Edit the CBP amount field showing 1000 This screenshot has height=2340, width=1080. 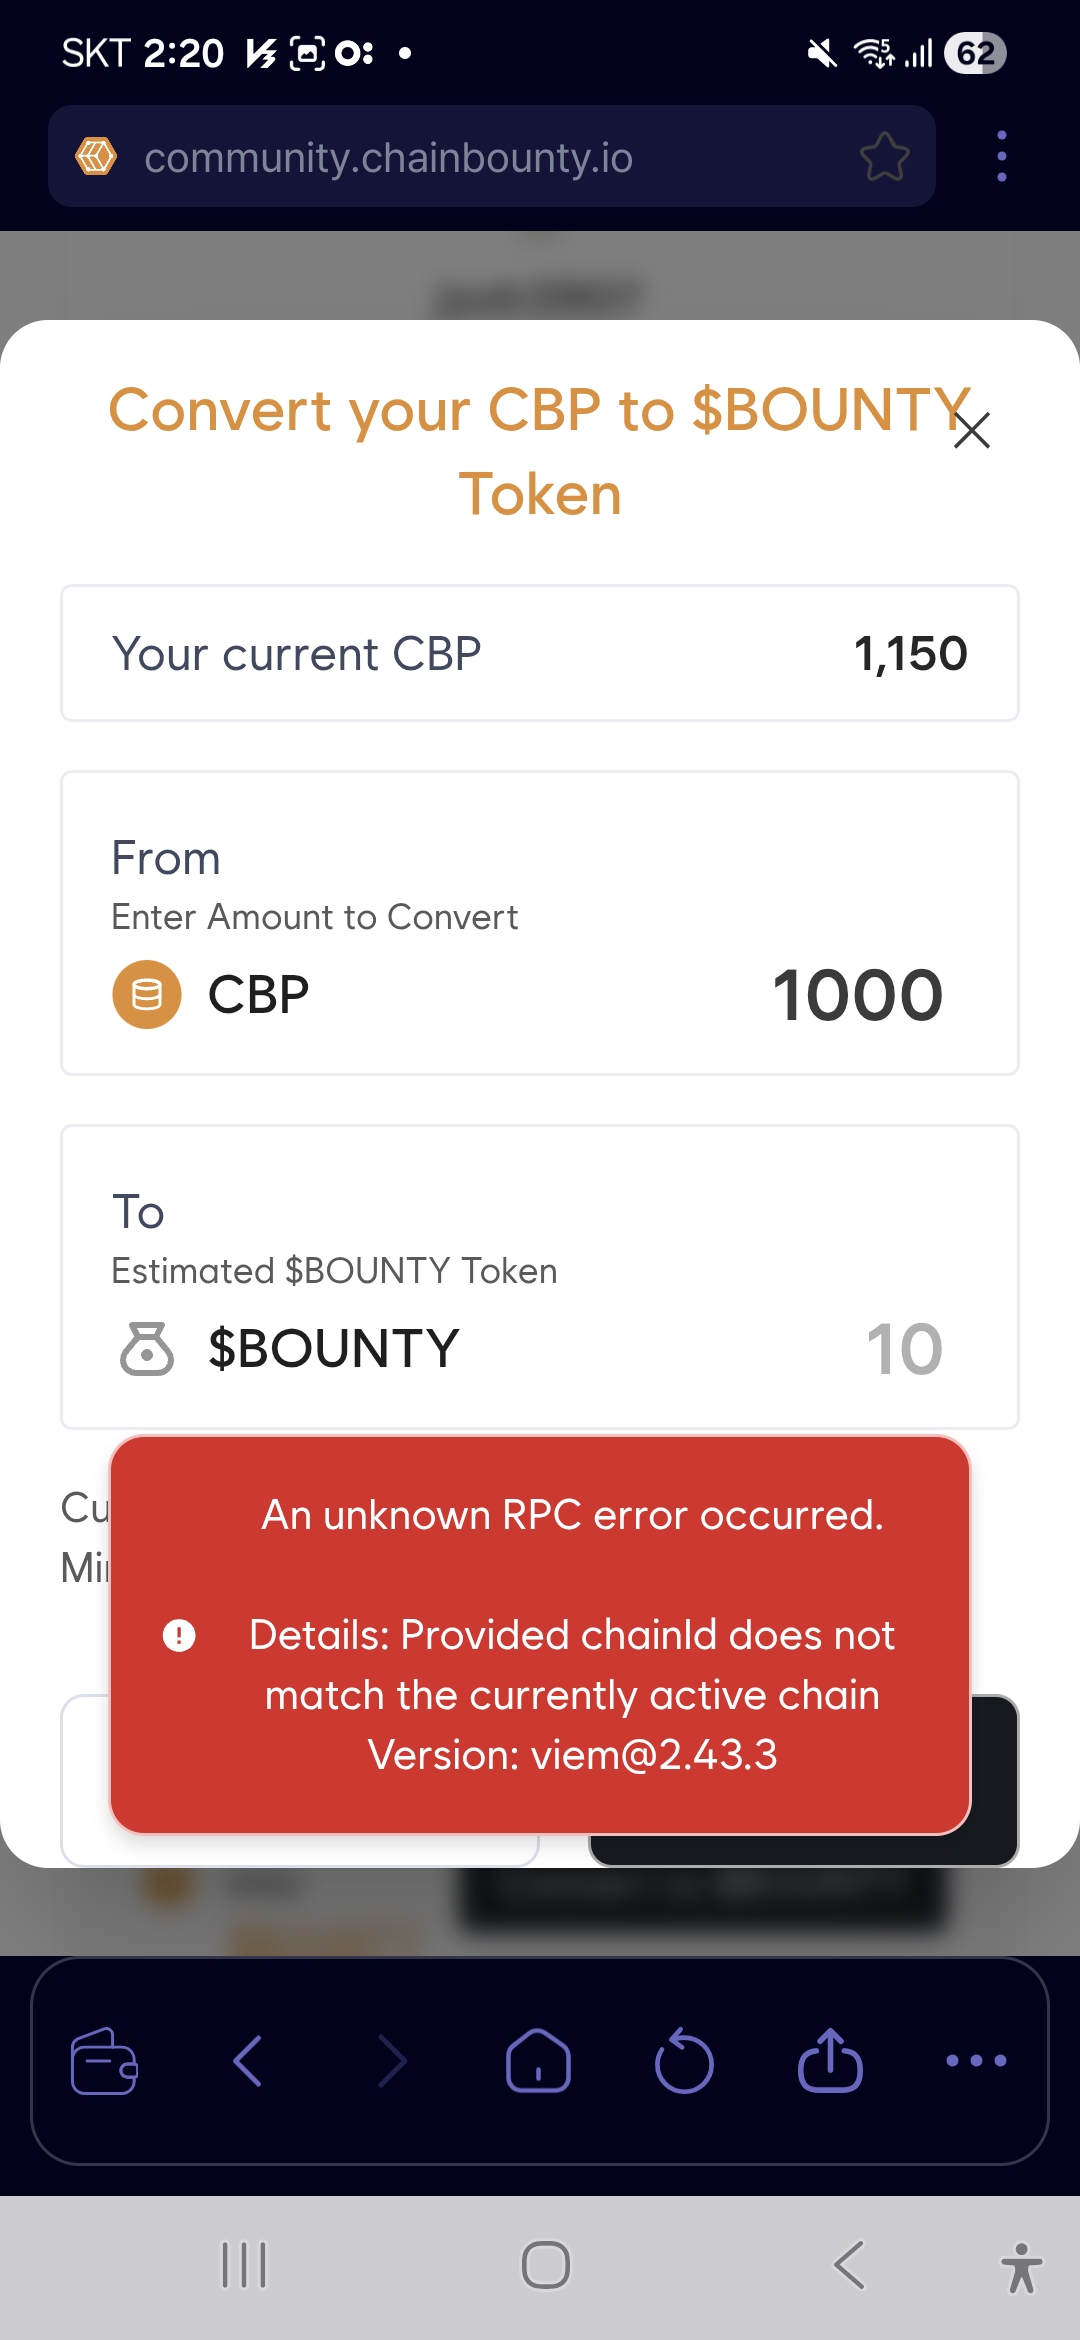pos(857,996)
